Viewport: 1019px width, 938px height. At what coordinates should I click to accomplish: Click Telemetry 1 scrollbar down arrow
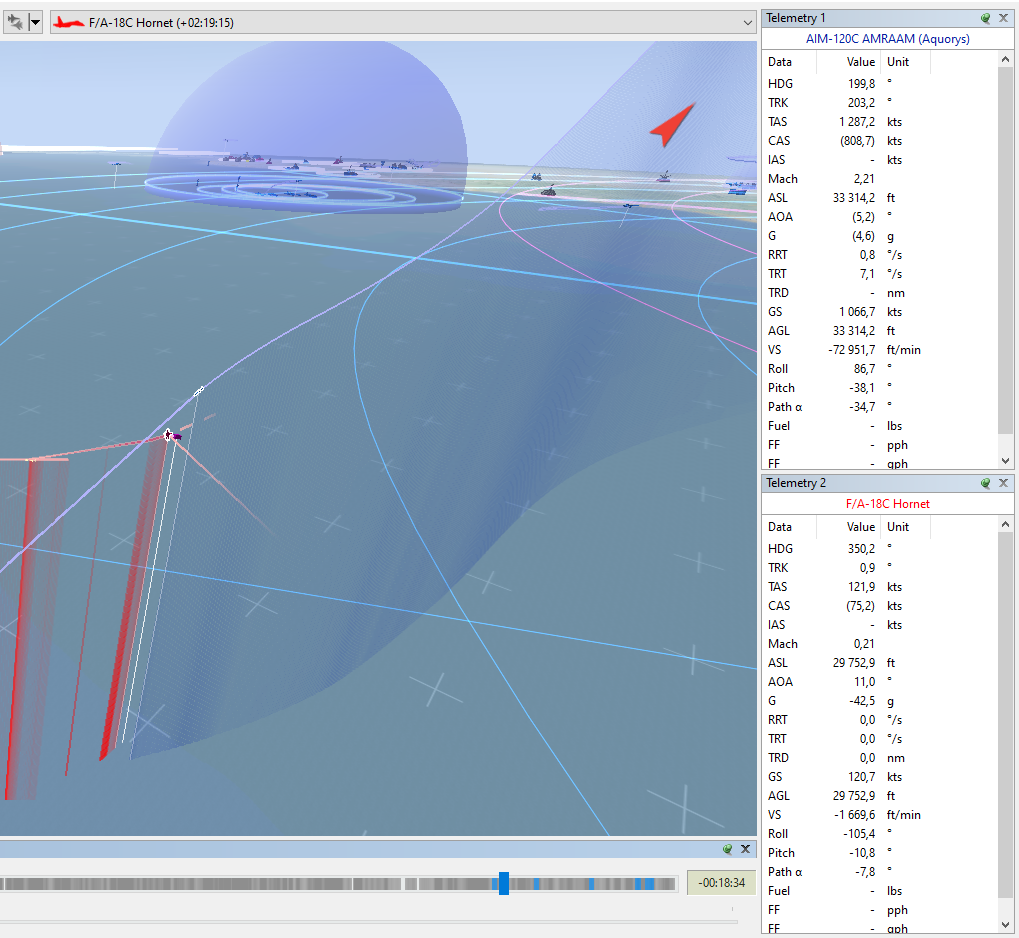1005,461
